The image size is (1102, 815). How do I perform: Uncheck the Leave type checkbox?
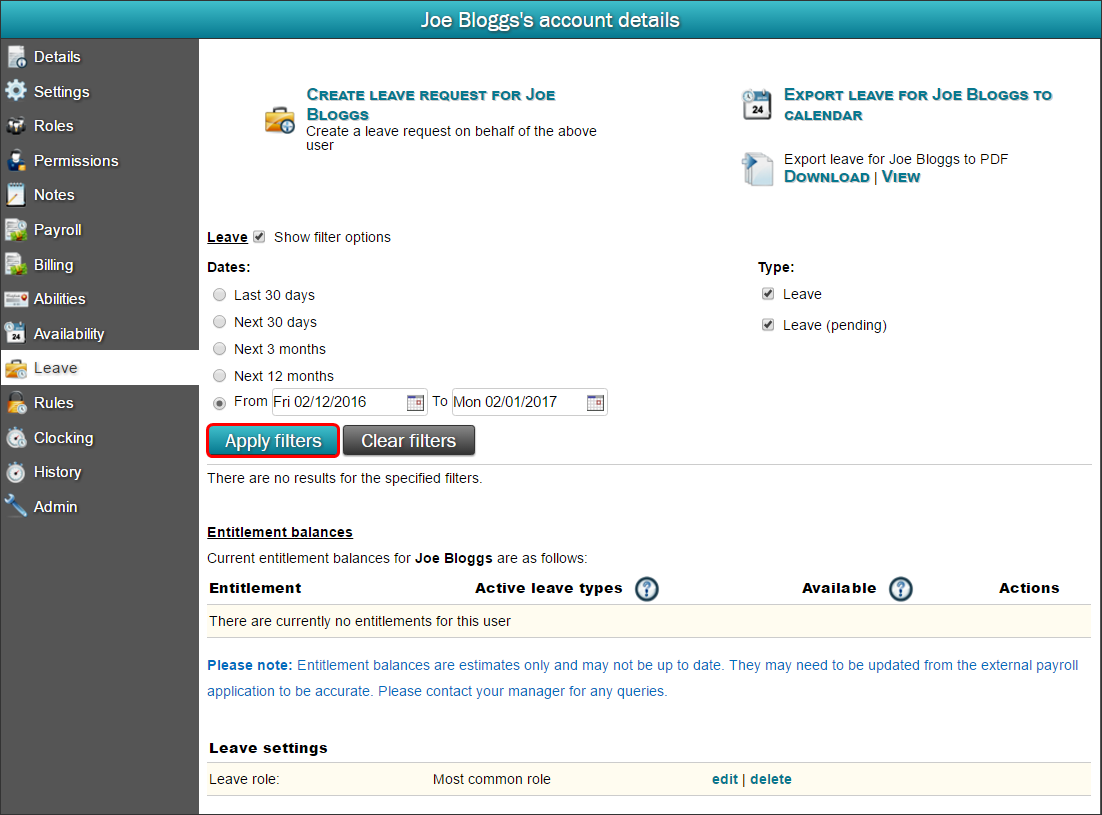click(x=768, y=294)
